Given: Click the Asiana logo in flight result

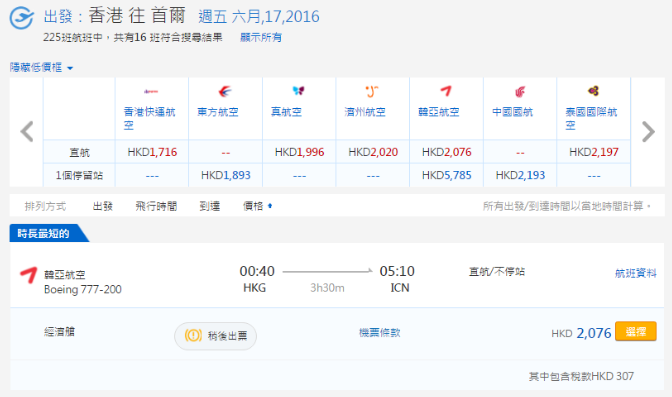Looking at the screenshot, I should pyautogui.click(x=29, y=275).
